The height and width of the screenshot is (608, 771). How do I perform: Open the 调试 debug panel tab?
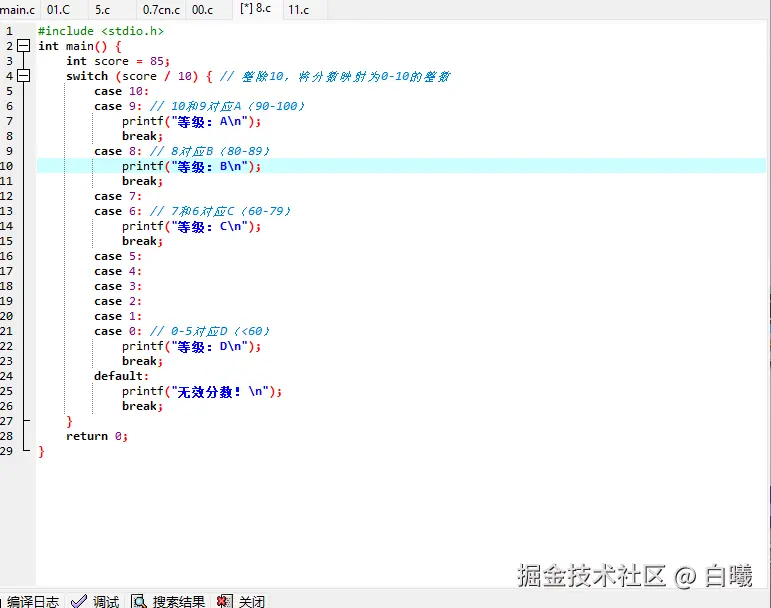point(106,602)
